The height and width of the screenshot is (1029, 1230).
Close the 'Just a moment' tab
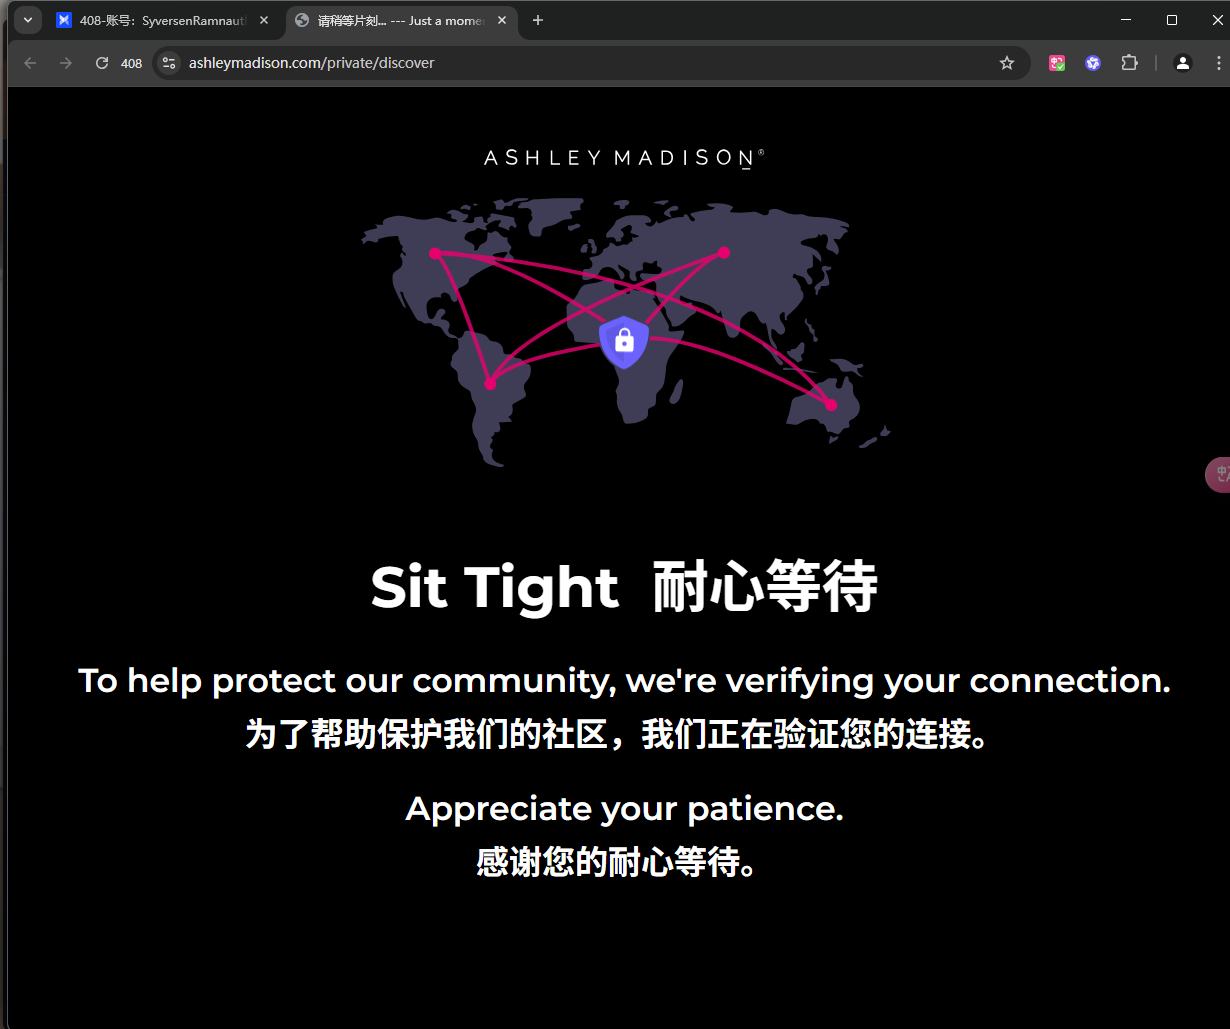point(500,20)
